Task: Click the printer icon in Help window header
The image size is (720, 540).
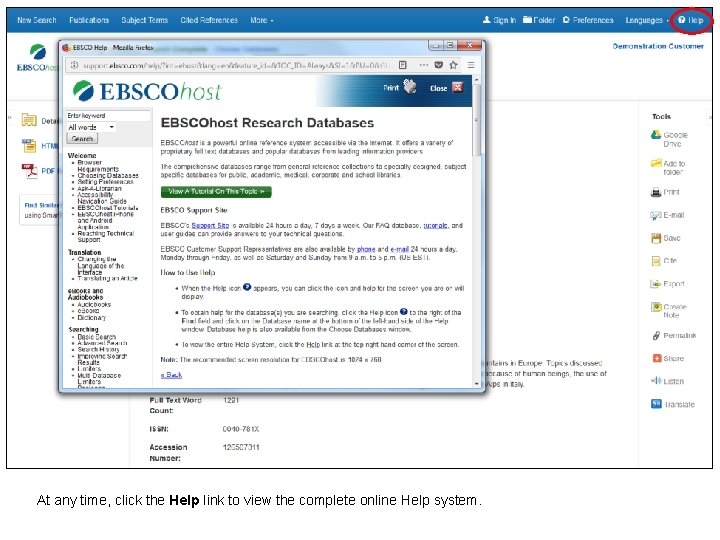Action: point(410,86)
